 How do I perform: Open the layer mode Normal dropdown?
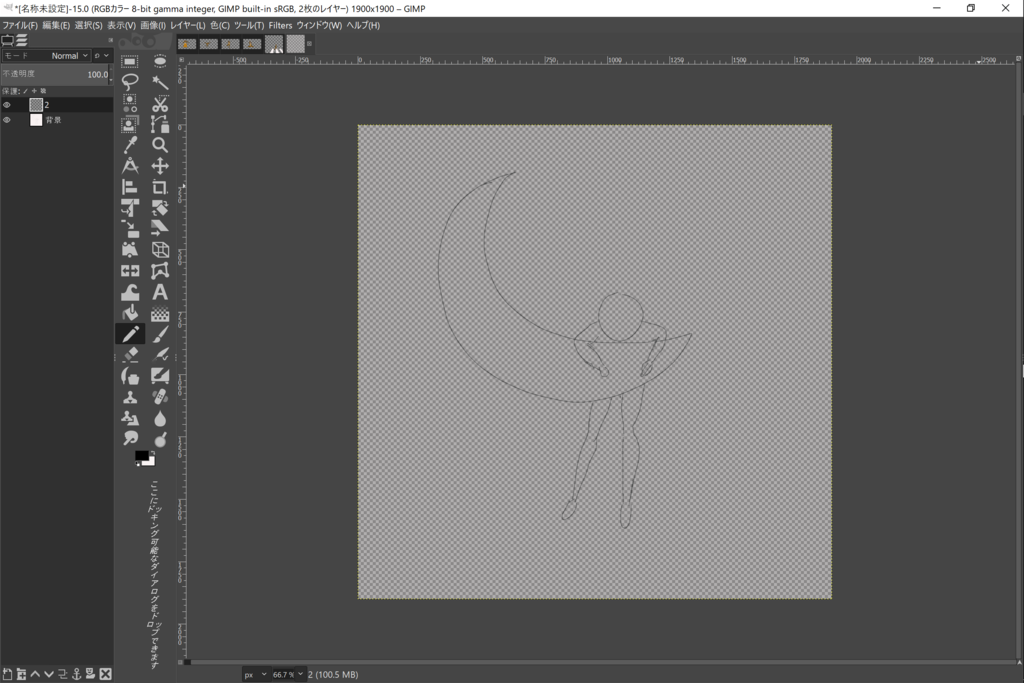69,56
